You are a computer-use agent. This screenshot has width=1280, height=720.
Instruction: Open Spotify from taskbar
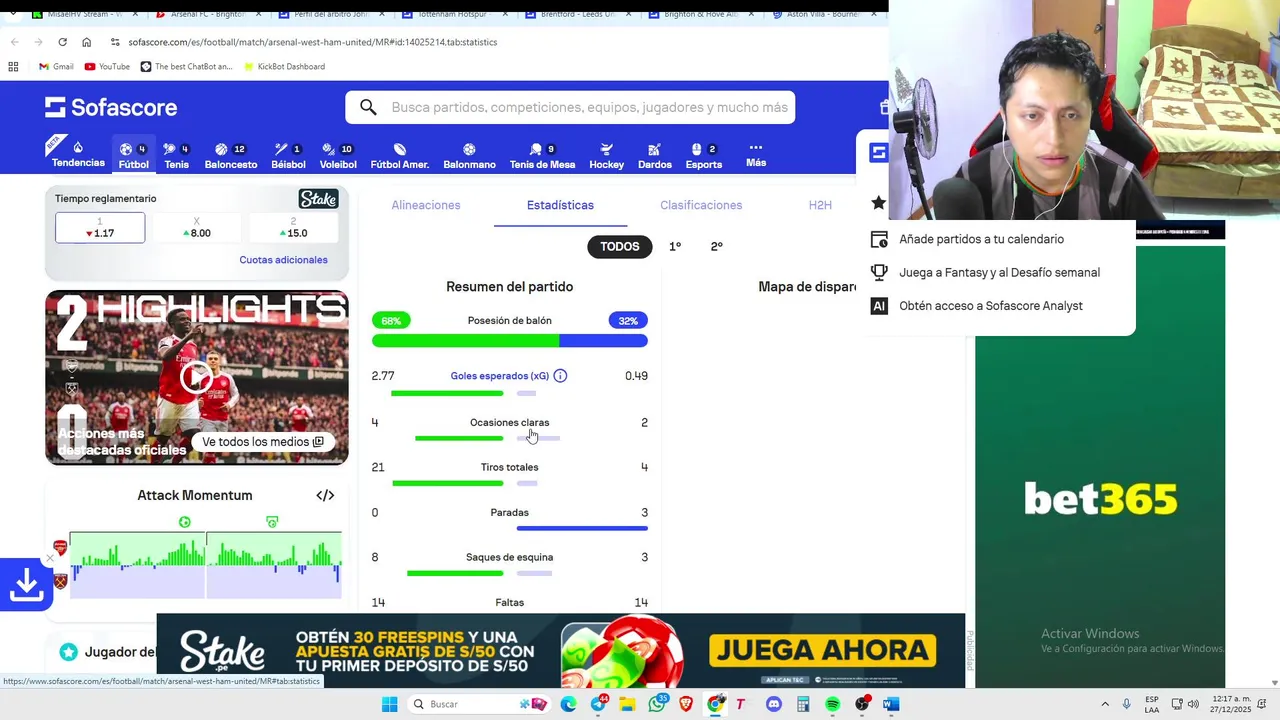(x=833, y=704)
